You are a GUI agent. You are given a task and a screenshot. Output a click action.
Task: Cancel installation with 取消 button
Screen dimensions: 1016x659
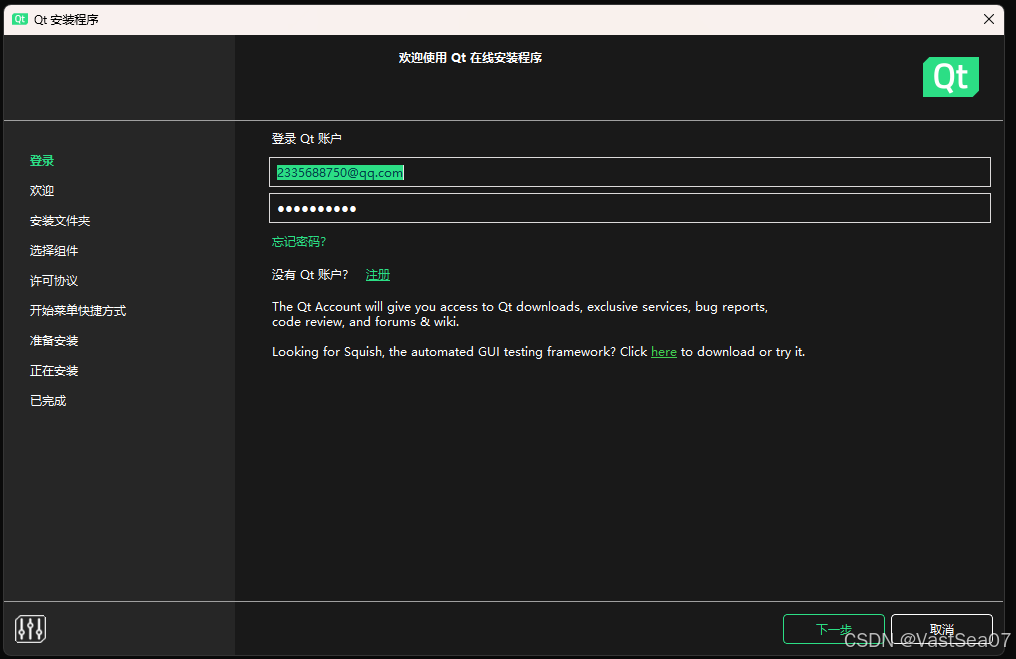(941, 629)
